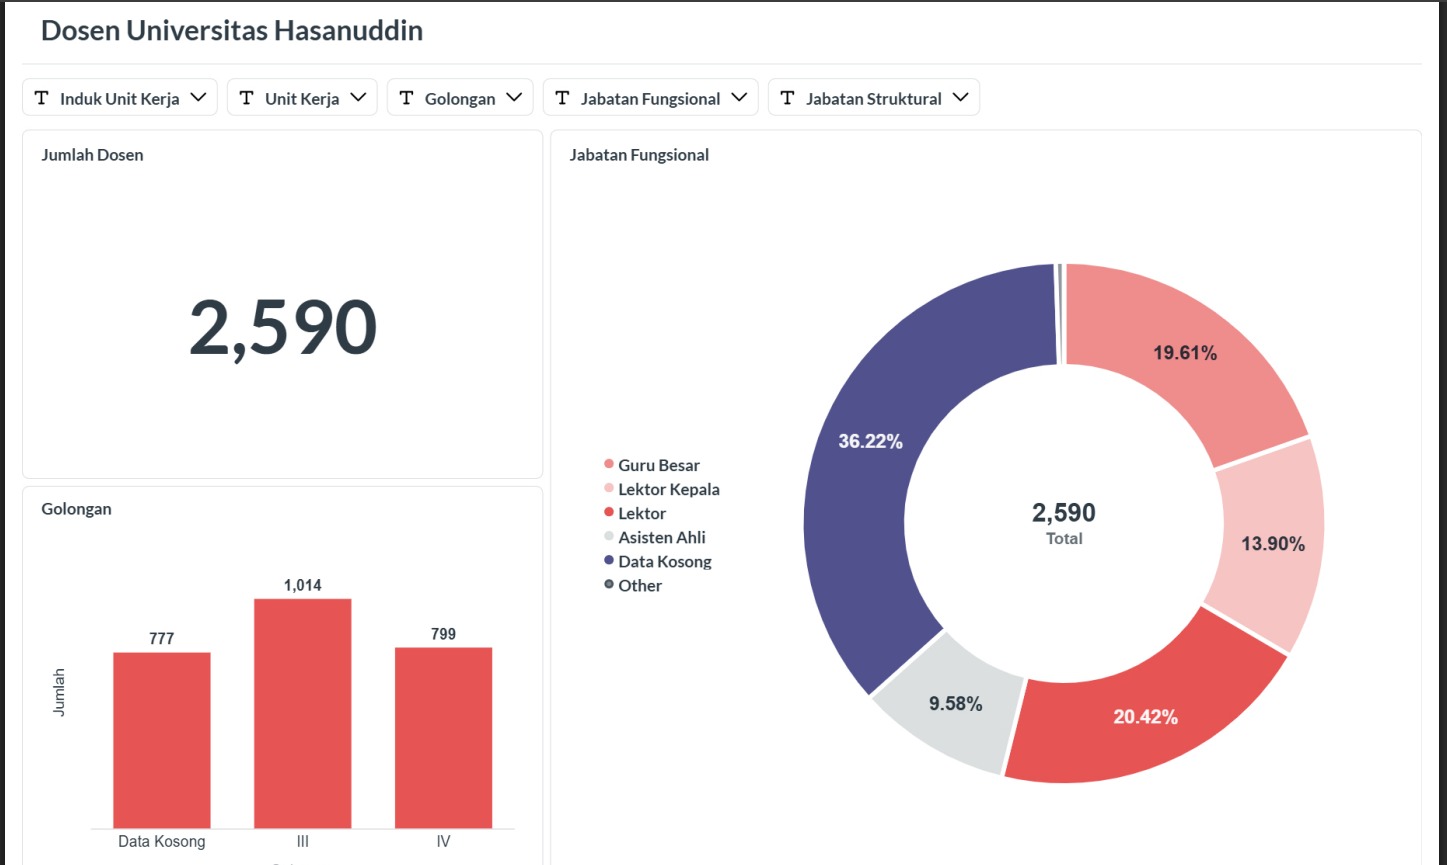Click the gray Other legend dot

[x=609, y=585]
